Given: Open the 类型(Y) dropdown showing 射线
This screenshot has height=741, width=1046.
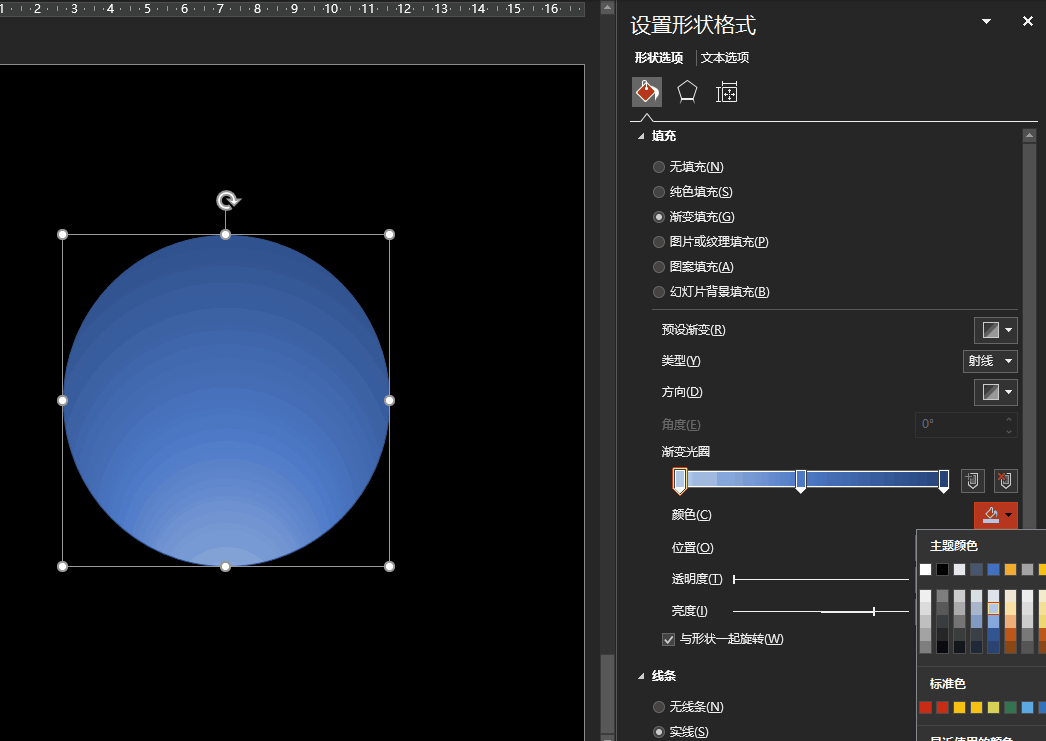Looking at the screenshot, I should (x=990, y=361).
